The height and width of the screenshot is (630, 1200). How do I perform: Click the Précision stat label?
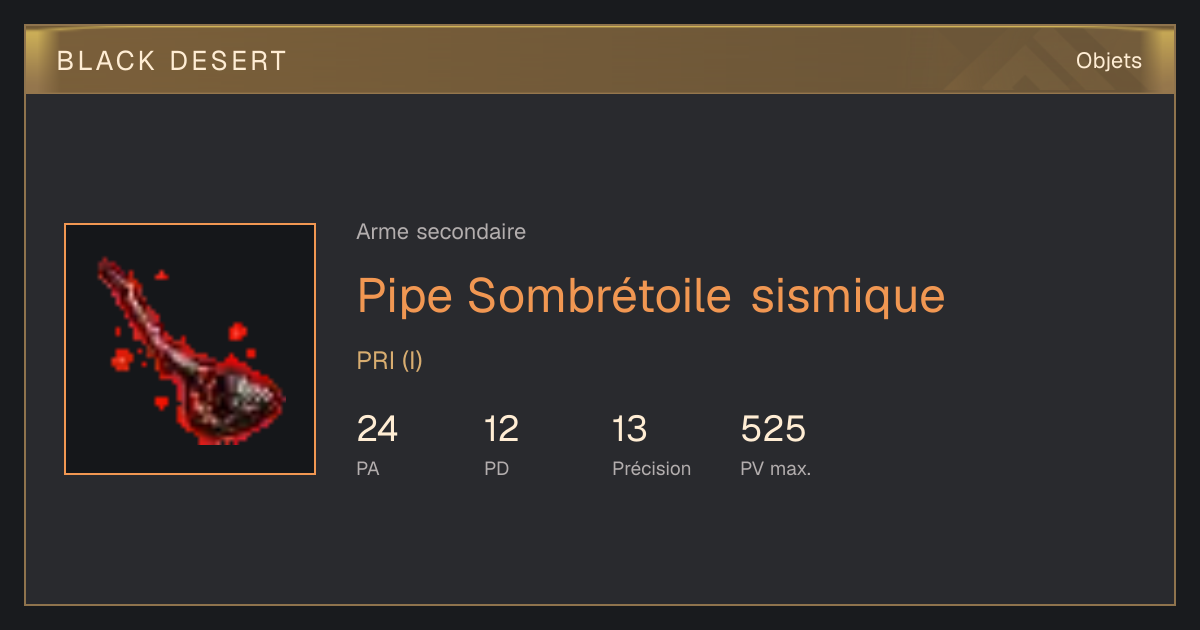point(651,468)
